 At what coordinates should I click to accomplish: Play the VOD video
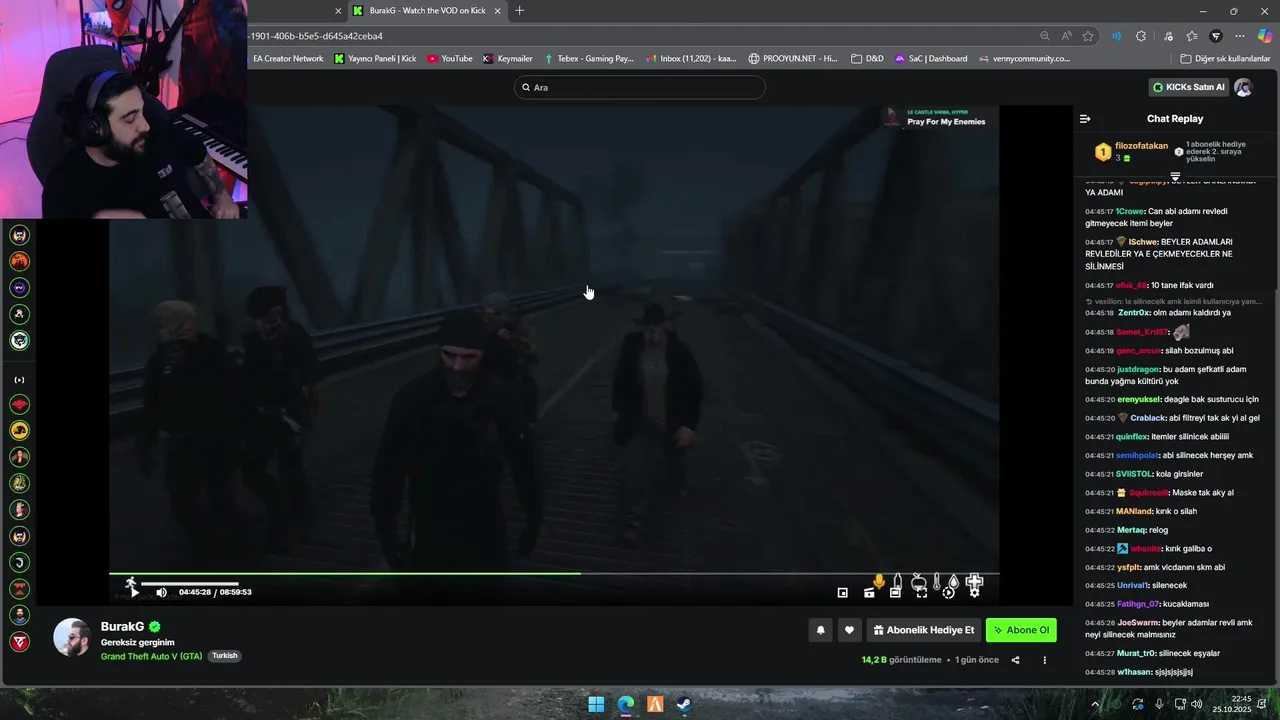(134, 592)
